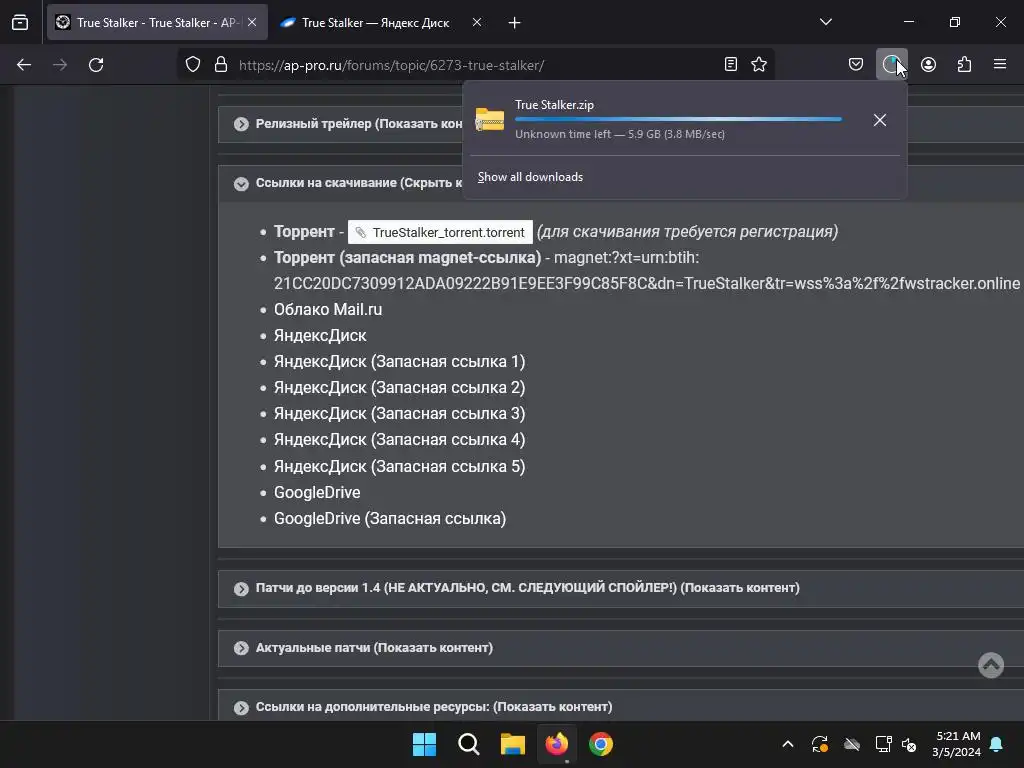Click the sync status tray icon
The width and height of the screenshot is (1024, 768).
820,744
